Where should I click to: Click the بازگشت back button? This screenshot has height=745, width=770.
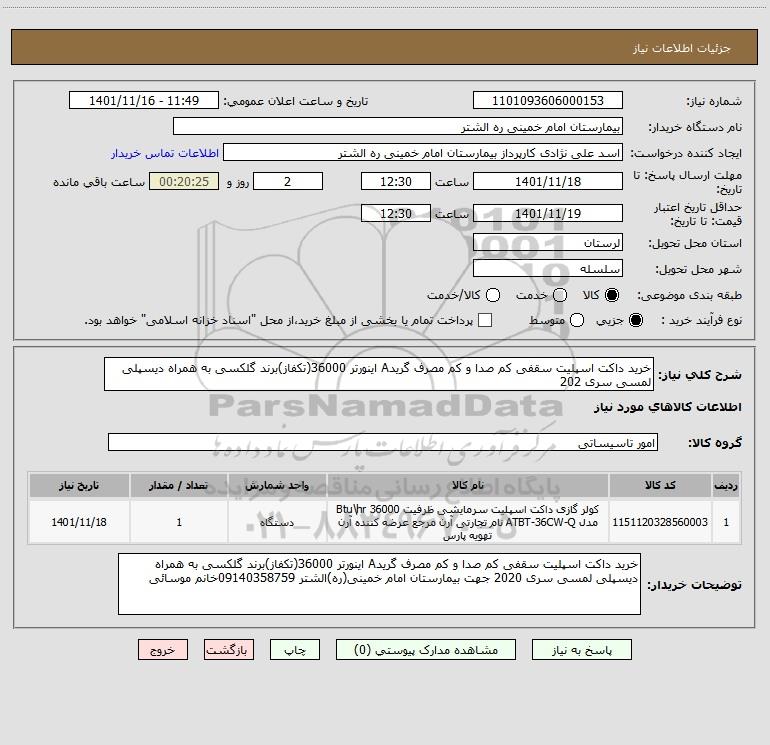(229, 650)
